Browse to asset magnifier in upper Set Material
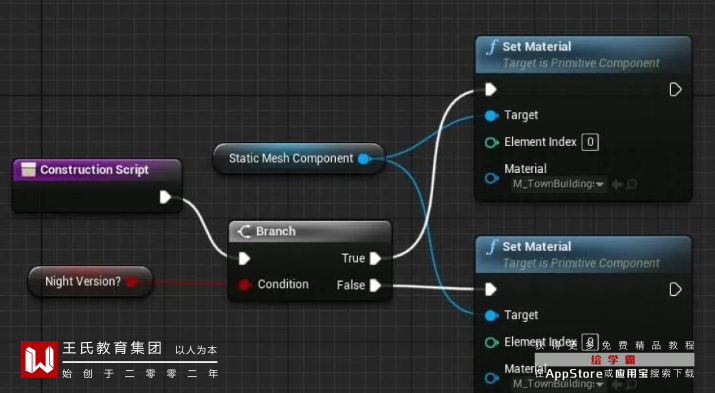The width and height of the screenshot is (715, 393). [x=632, y=185]
